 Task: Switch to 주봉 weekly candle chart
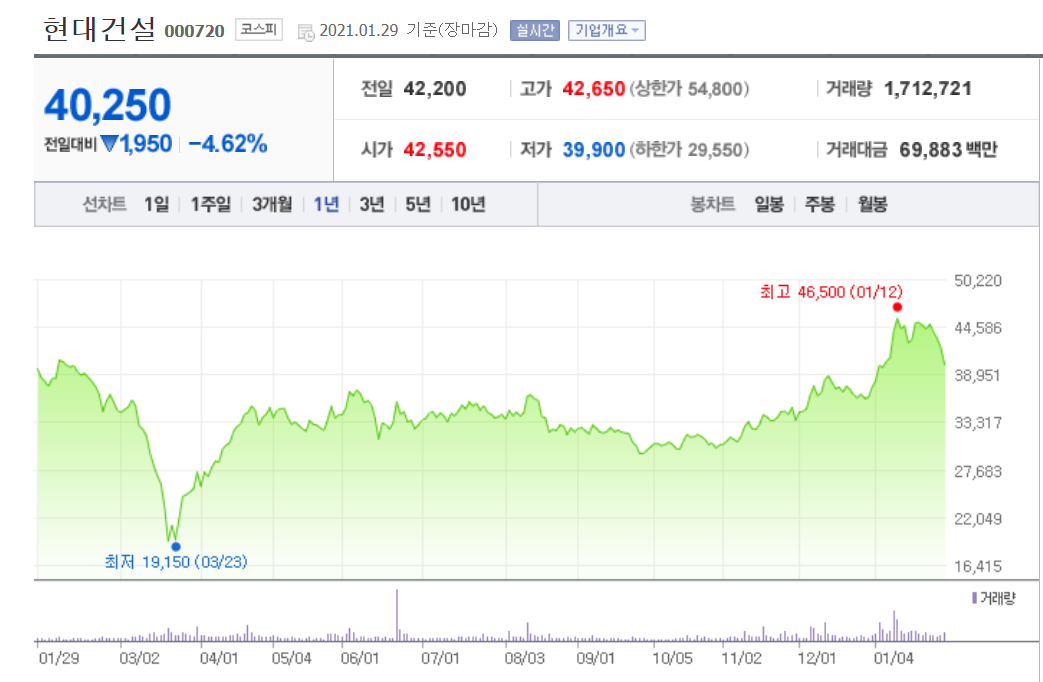point(820,204)
